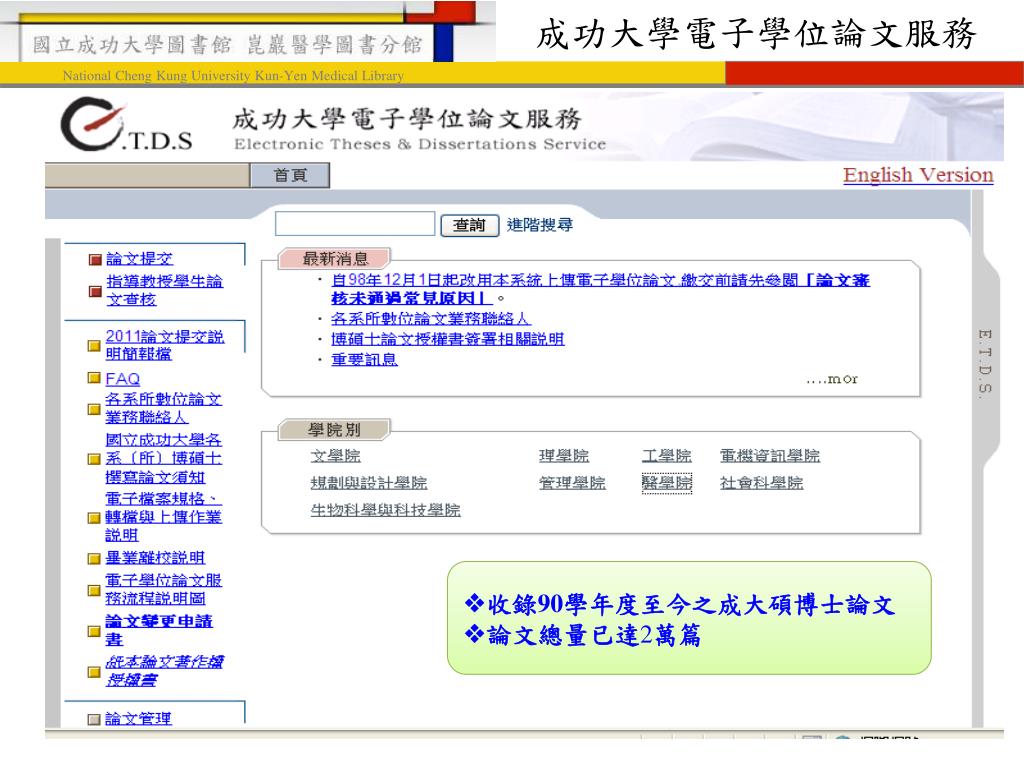Open the 首頁 tab
The height and width of the screenshot is (768, 1024).
(290, 176)
